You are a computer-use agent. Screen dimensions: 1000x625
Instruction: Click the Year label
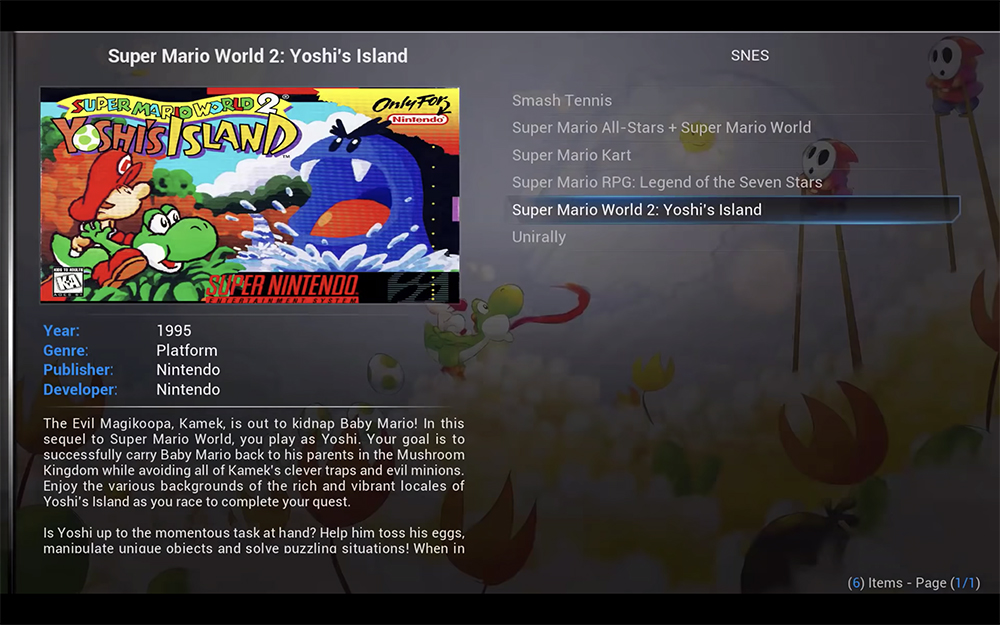(x=61, y=331)
